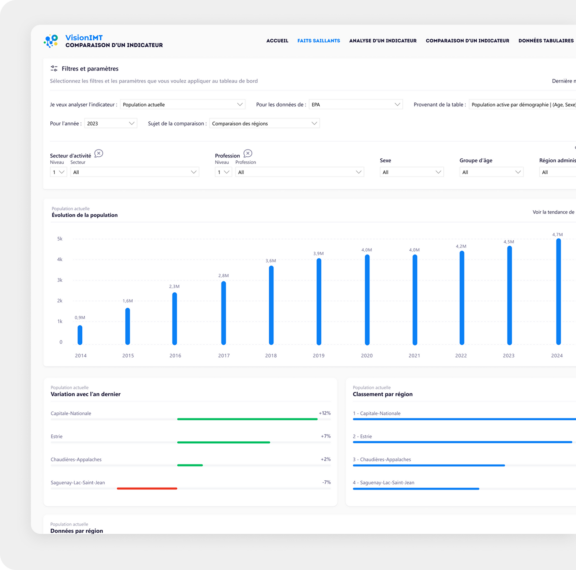
Task: Open the Provenant de la table dropdown
Action: point(522,105)
